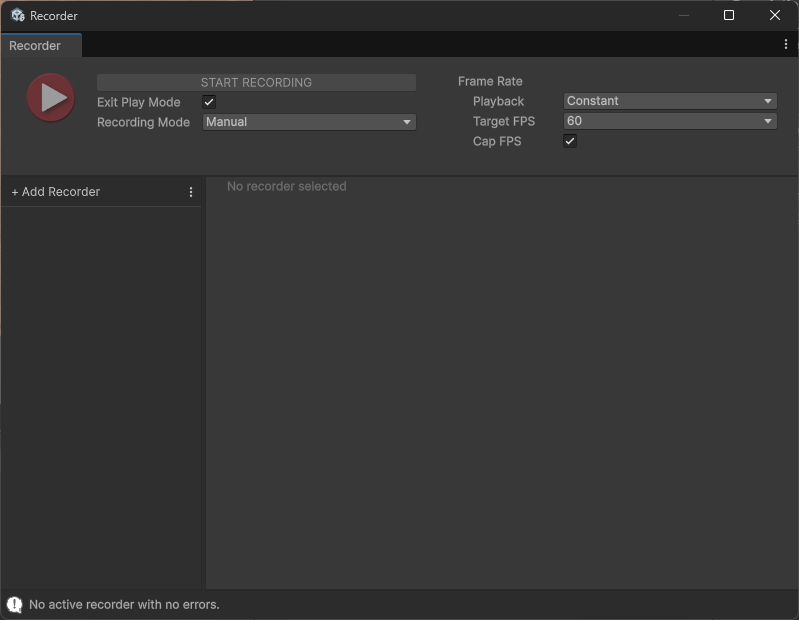Open the Recorder window kebab options menu

pos(785,45)
